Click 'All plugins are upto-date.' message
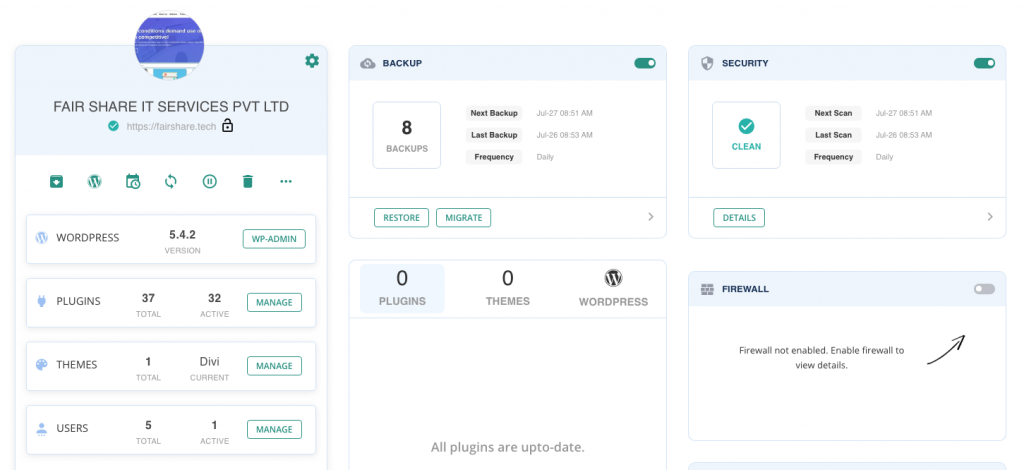1024x470 pixels. [507, 447]
